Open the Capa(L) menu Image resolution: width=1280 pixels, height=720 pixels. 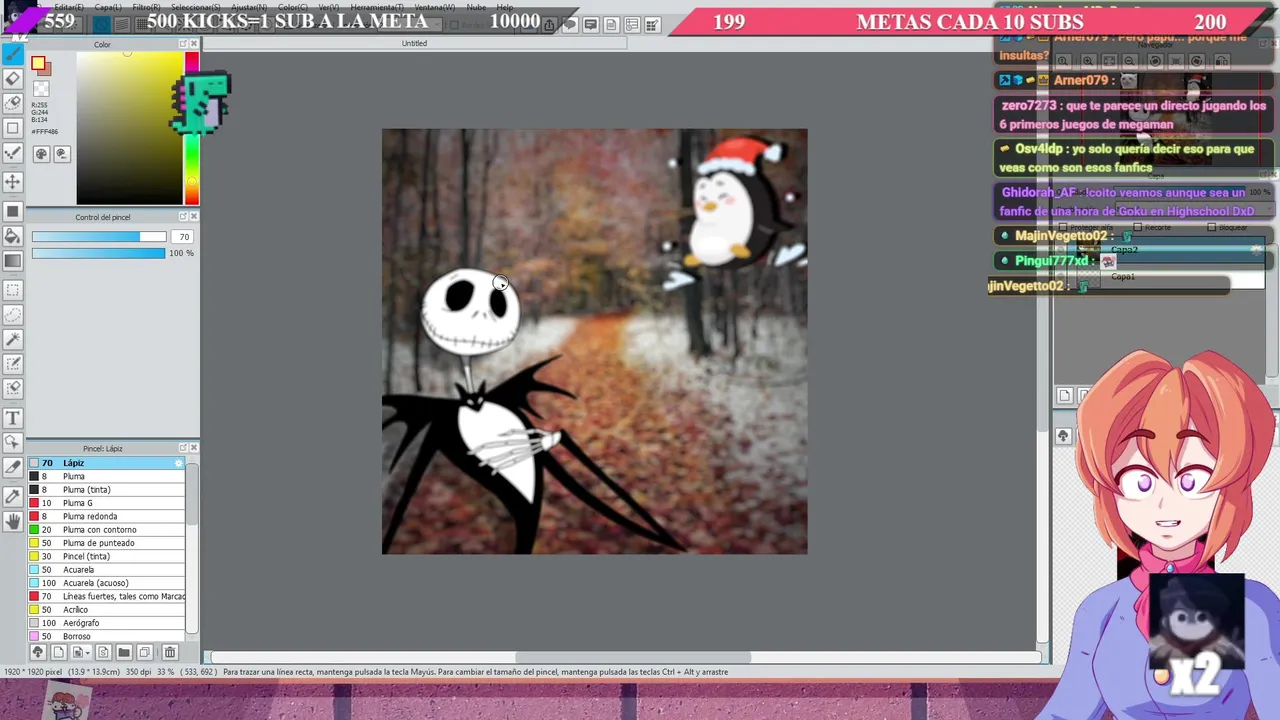tap(108, 7)
